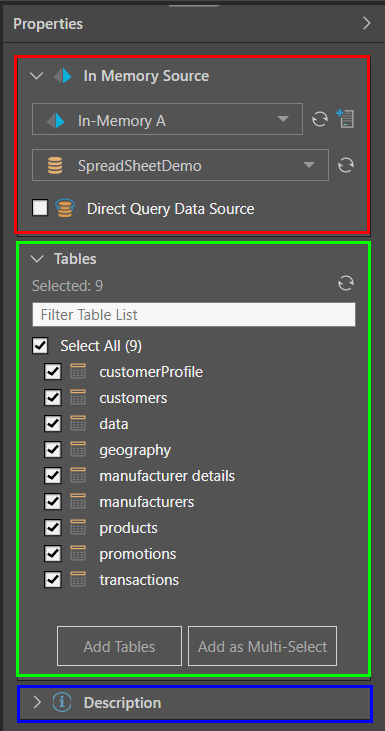The image size is (385, 731).
Task: Open the In-Memory A server dropdown
Action: (x=167, y=119)
